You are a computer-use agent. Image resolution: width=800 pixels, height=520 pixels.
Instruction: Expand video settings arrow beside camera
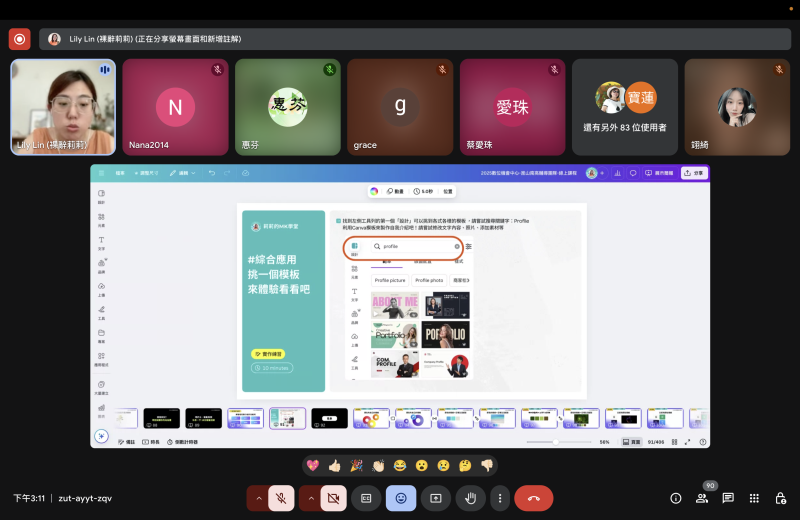point(311,498)
